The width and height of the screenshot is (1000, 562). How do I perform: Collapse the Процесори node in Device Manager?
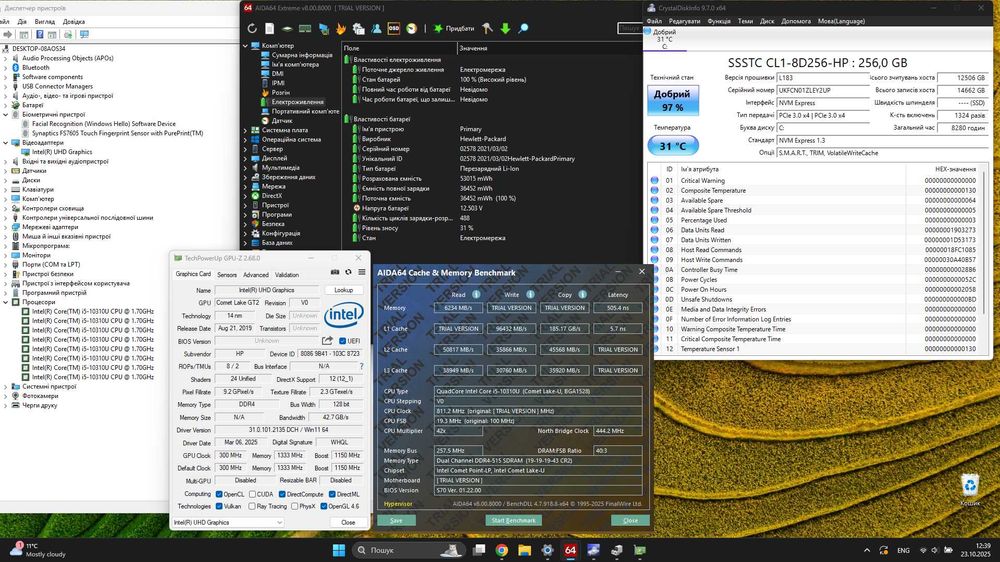tap(6, 302)
